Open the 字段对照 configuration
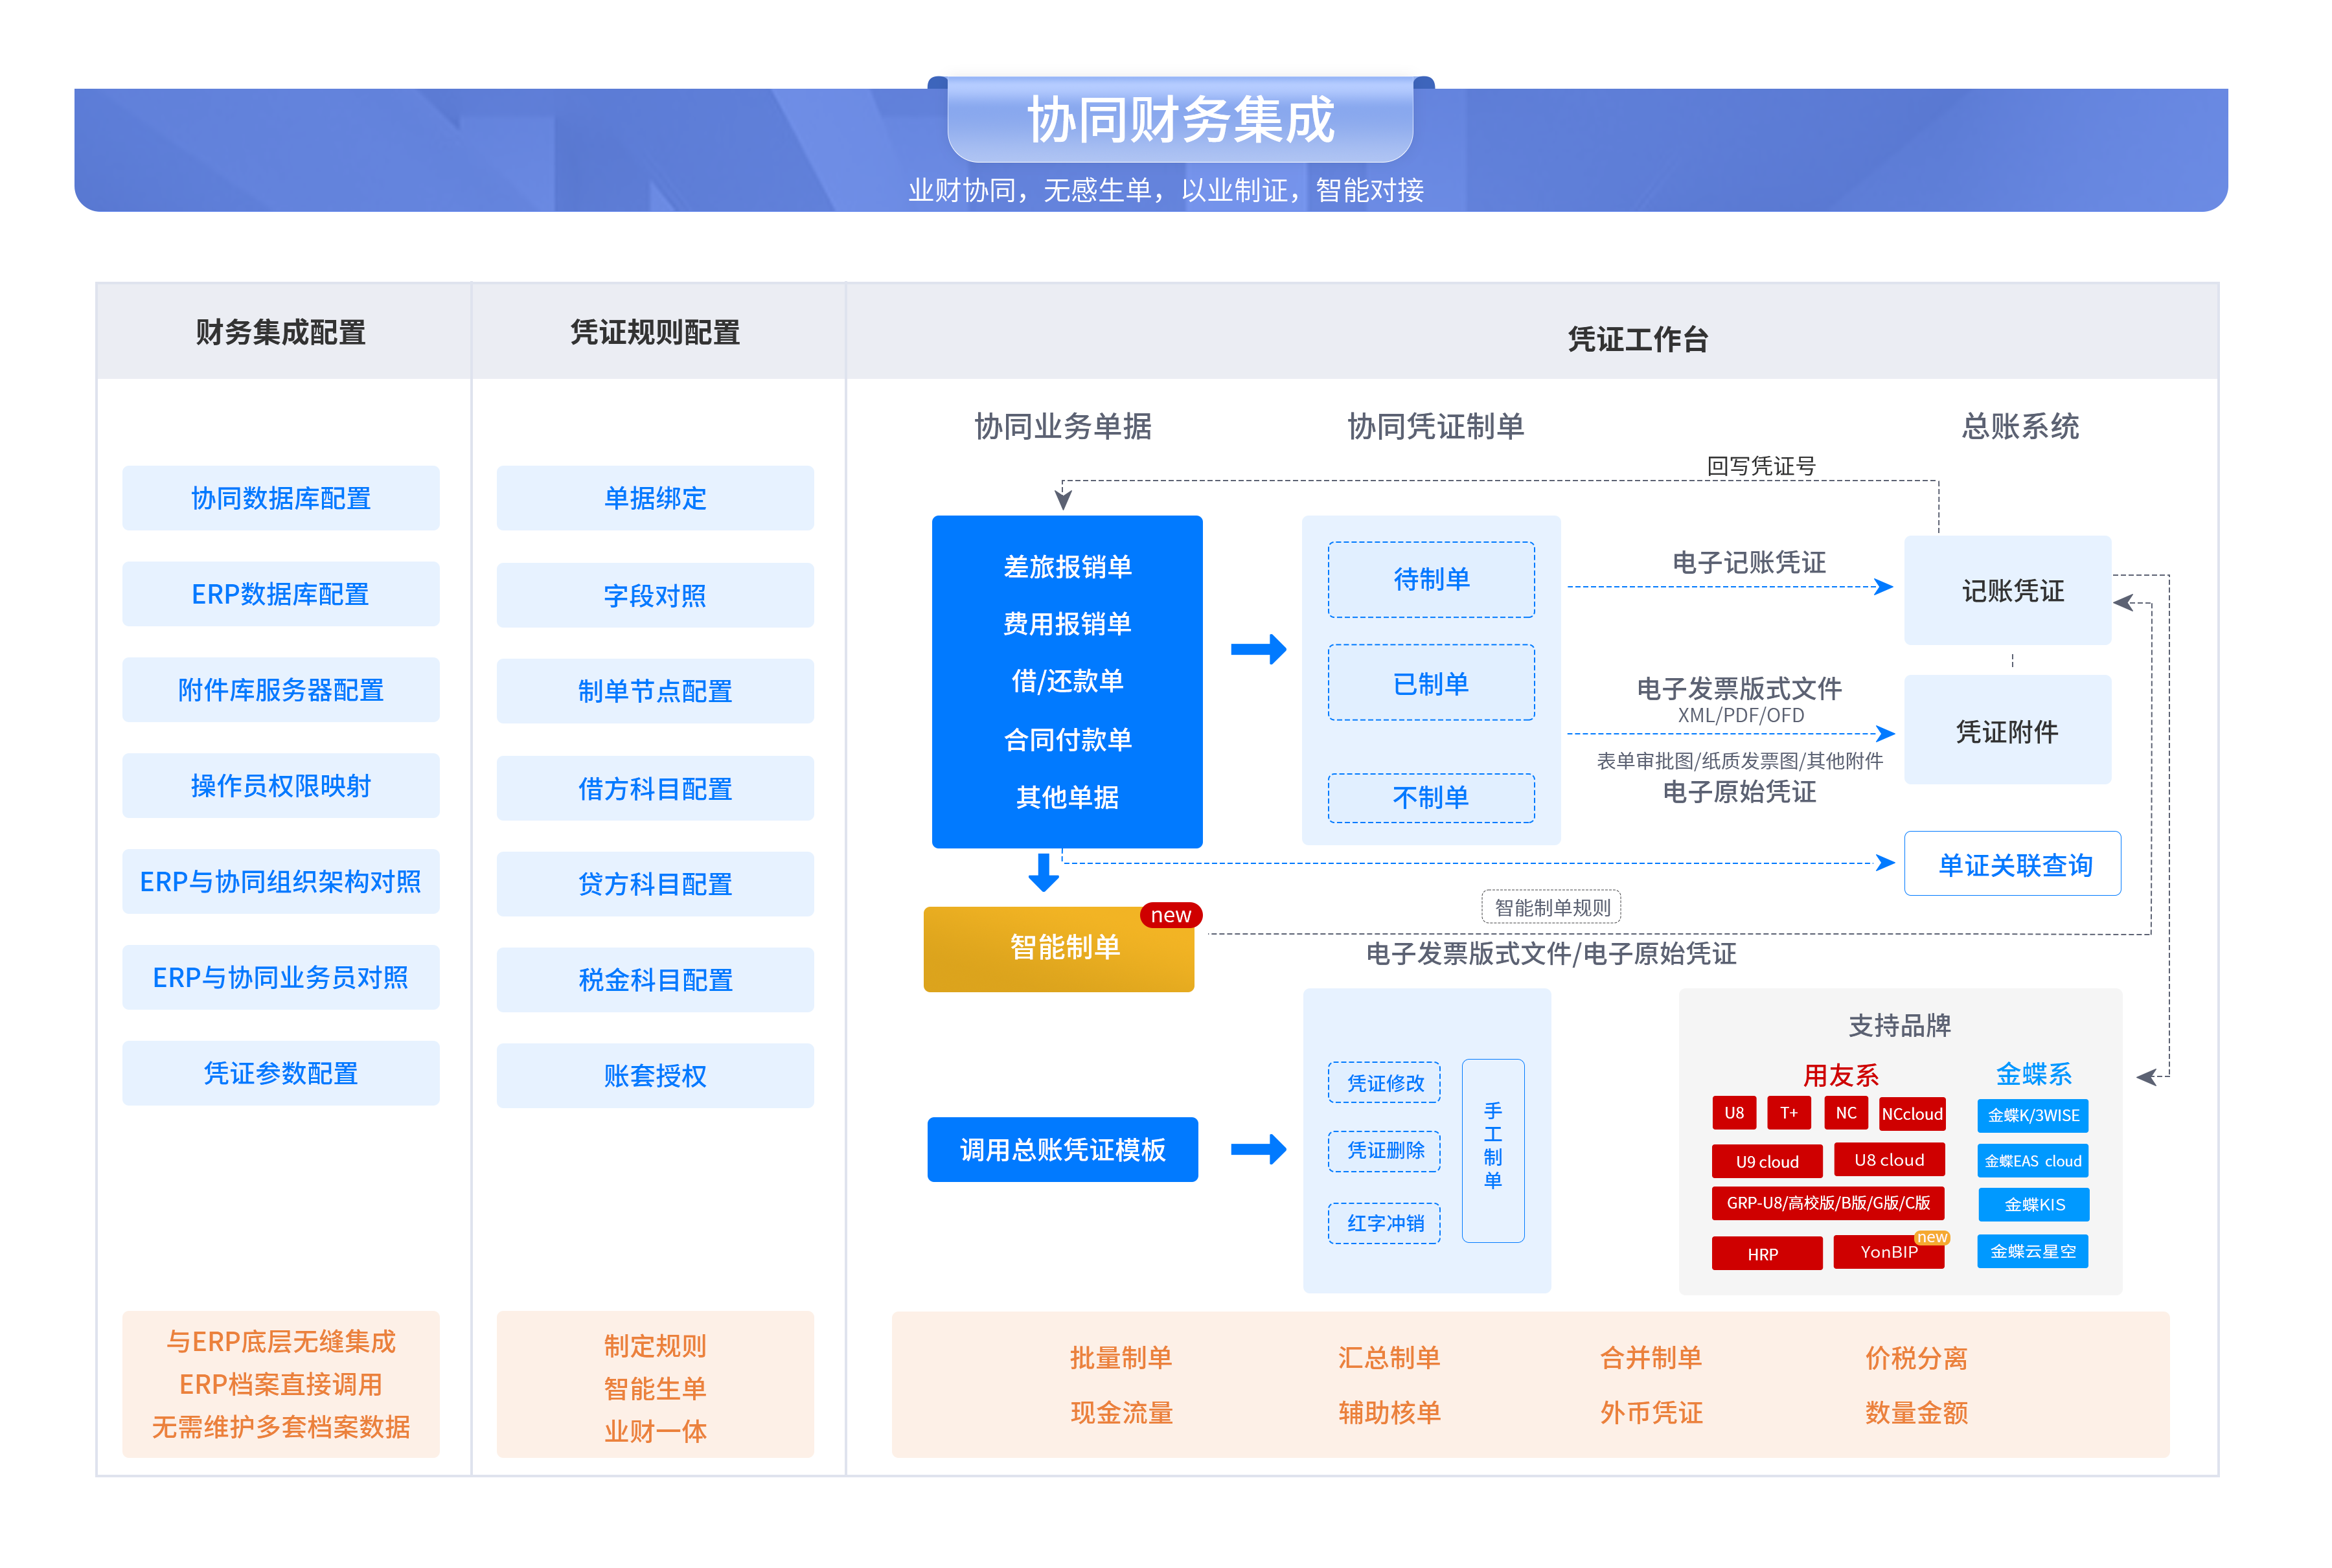This screenshot has height=1568, width=2332. point(654,596)
